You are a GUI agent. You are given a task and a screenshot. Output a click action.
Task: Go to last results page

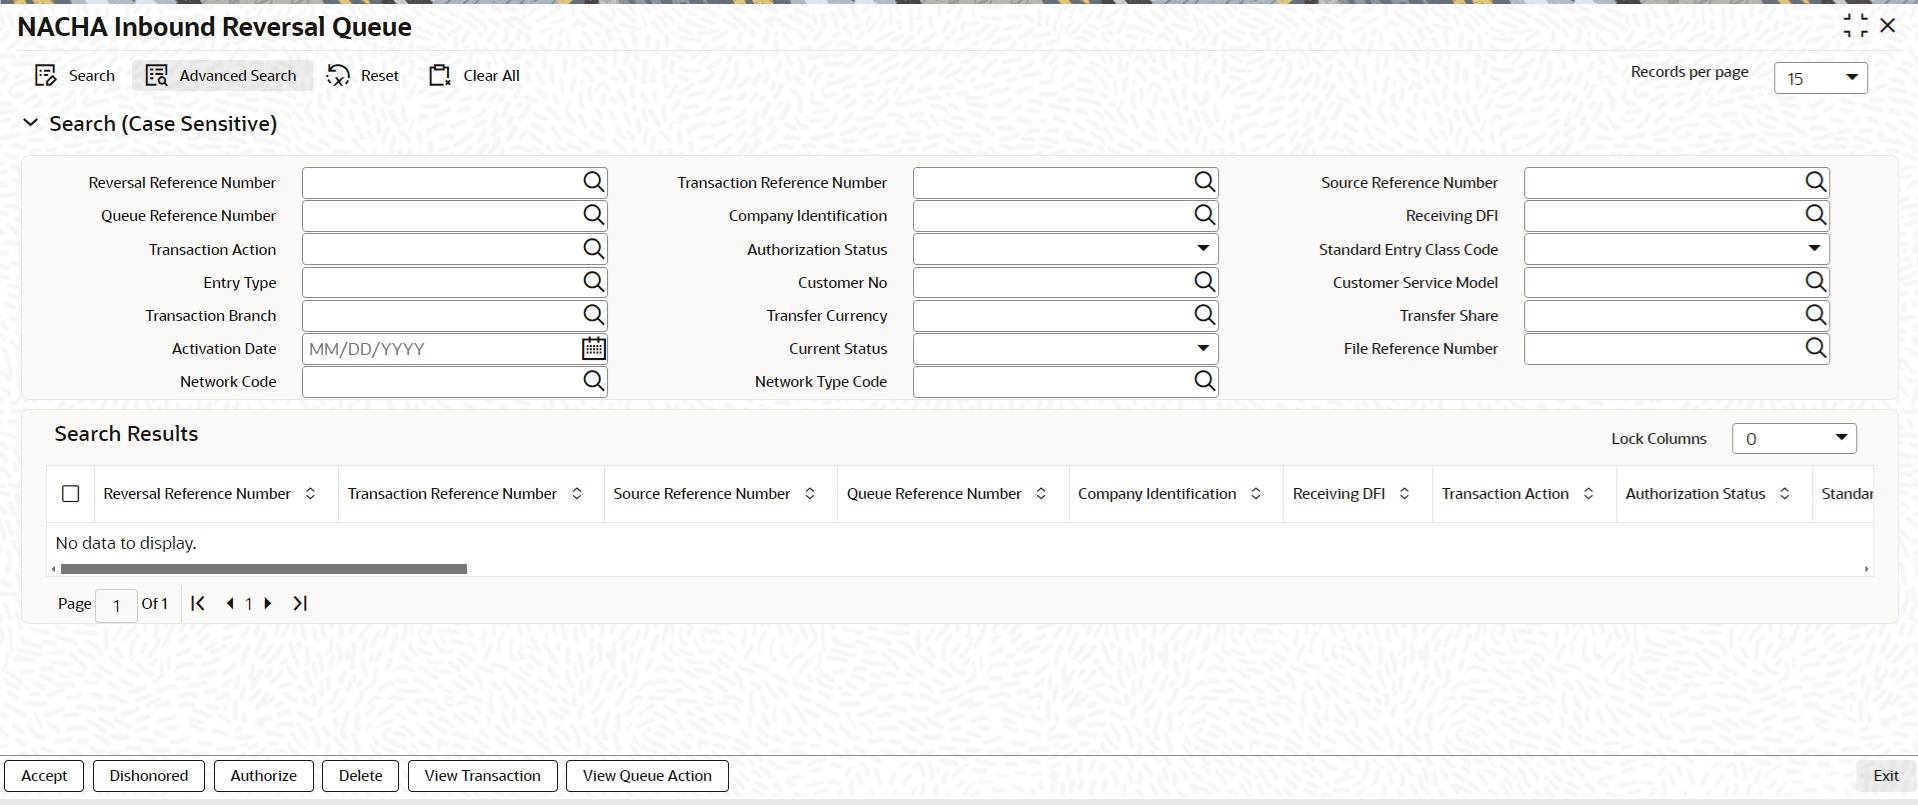click(300, 603)
